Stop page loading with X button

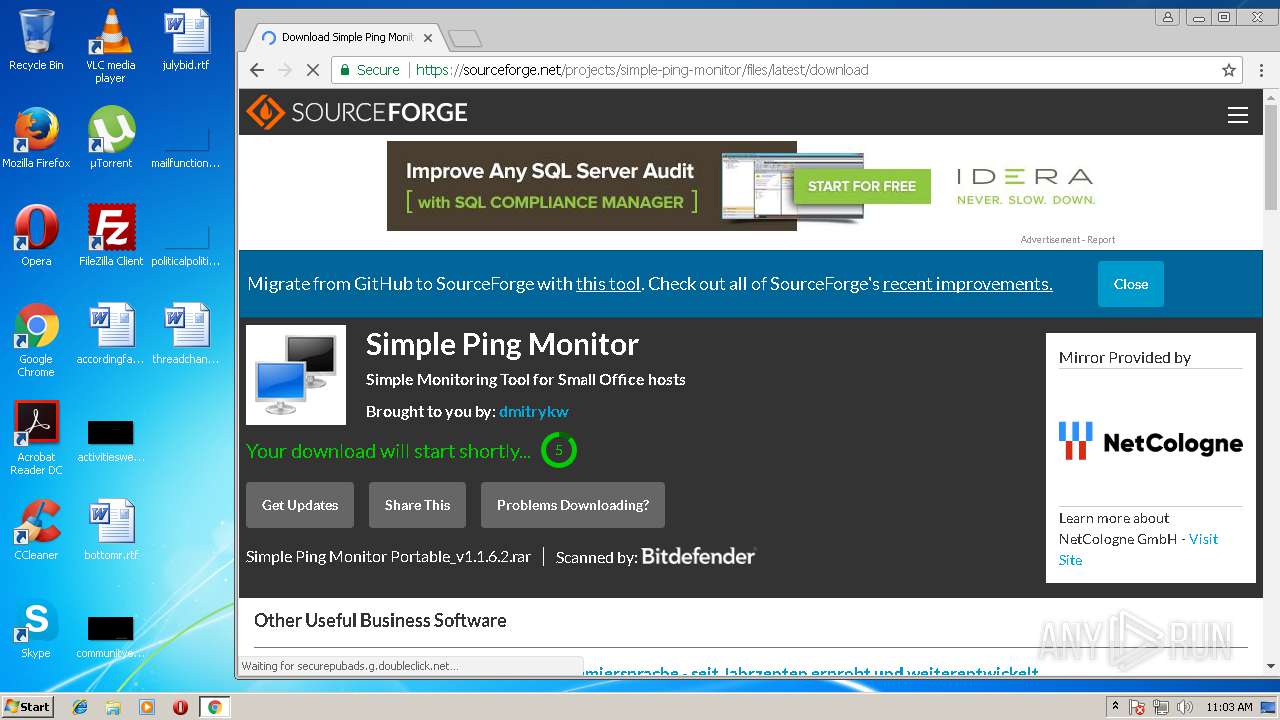point(312,70)
